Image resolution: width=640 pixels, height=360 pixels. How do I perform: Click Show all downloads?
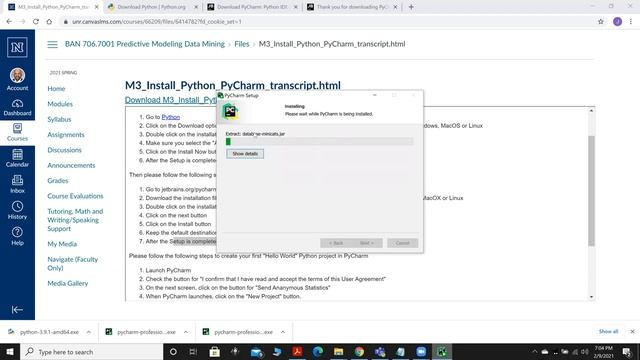tap(608, 331)
